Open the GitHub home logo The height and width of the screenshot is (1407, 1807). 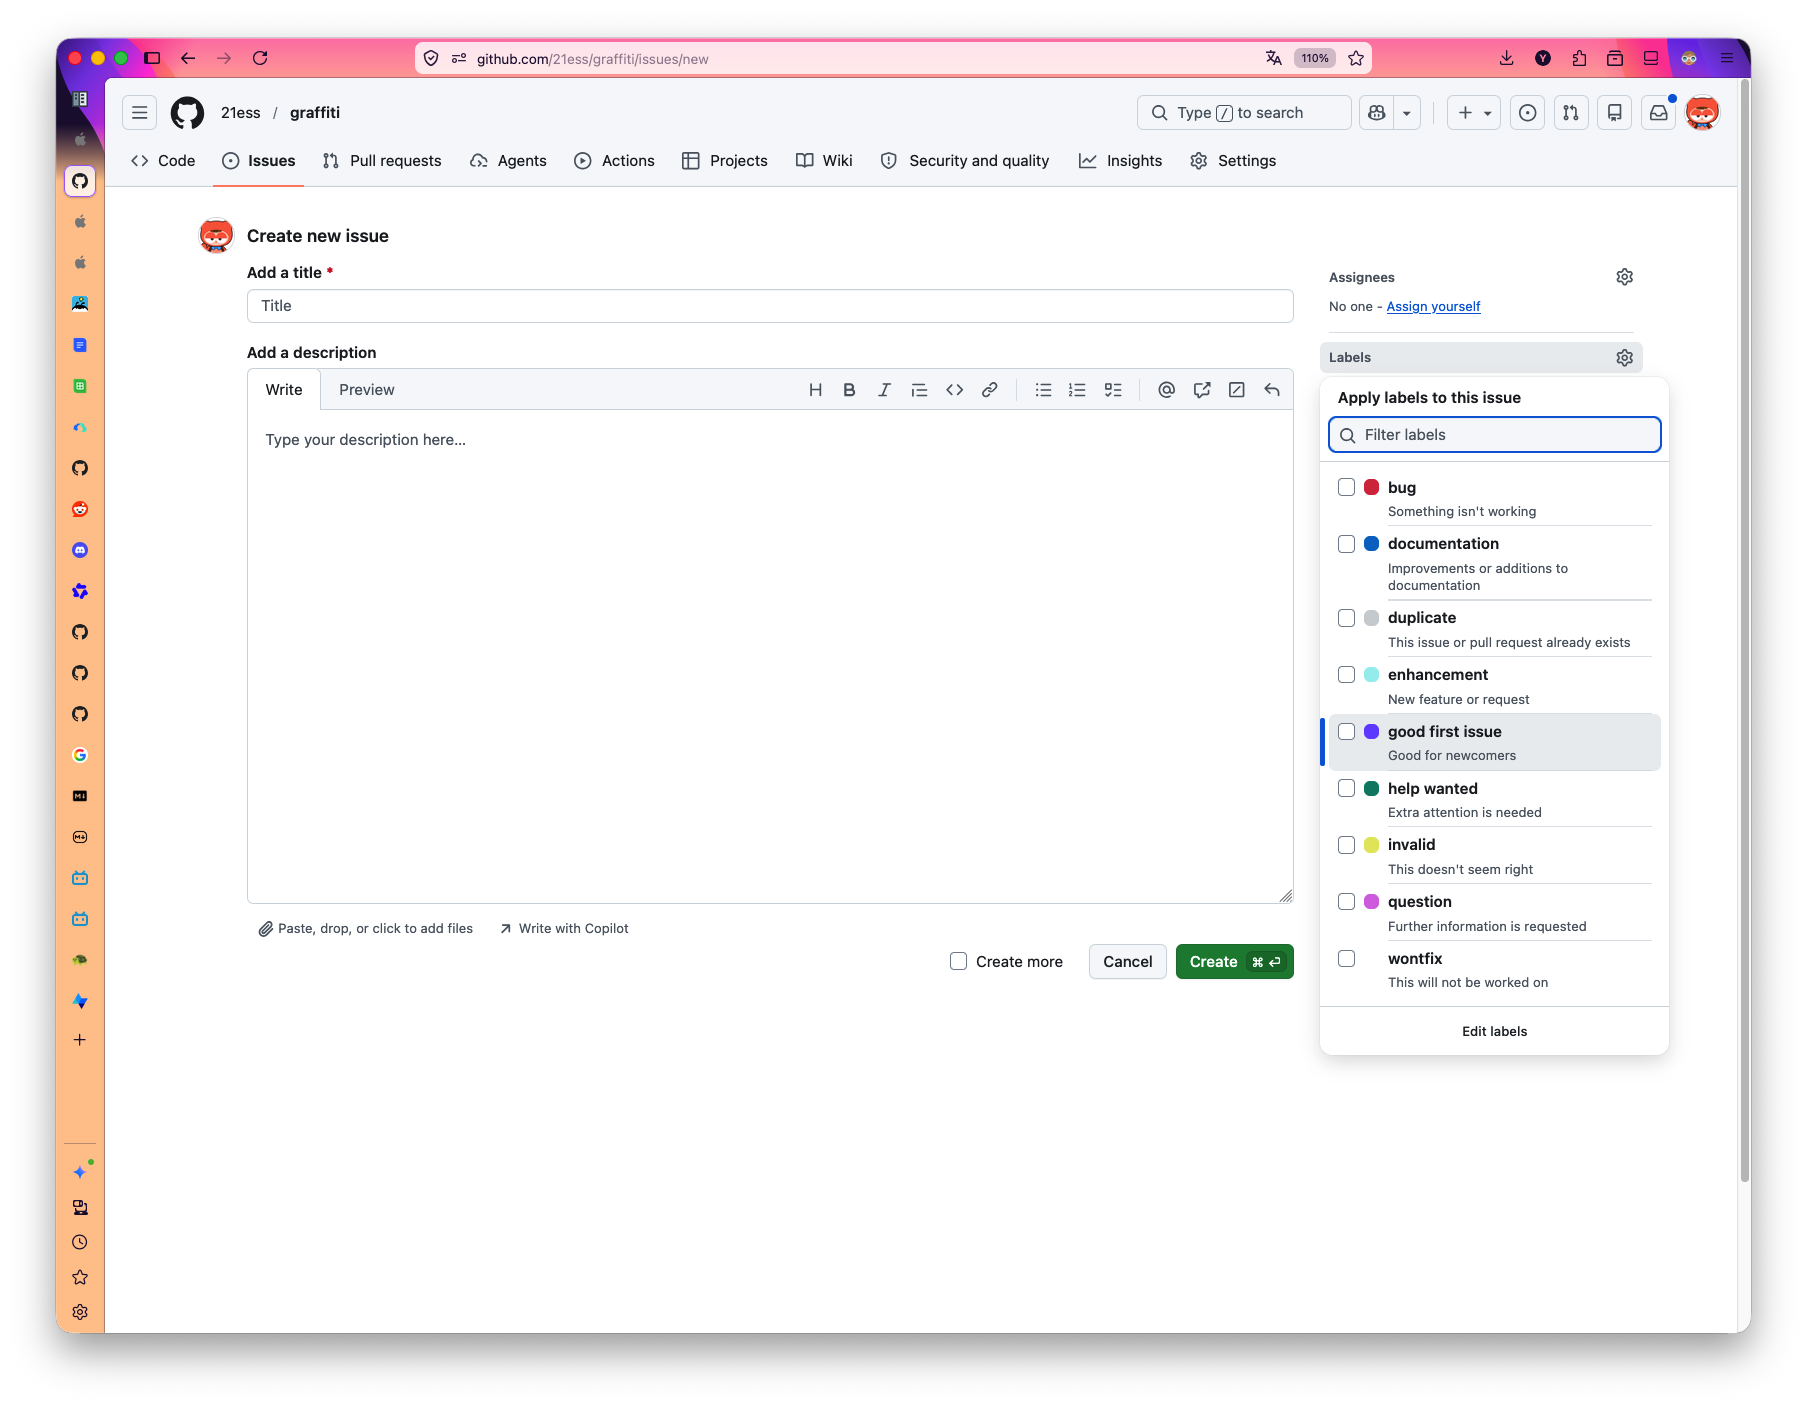click(187, 113)
